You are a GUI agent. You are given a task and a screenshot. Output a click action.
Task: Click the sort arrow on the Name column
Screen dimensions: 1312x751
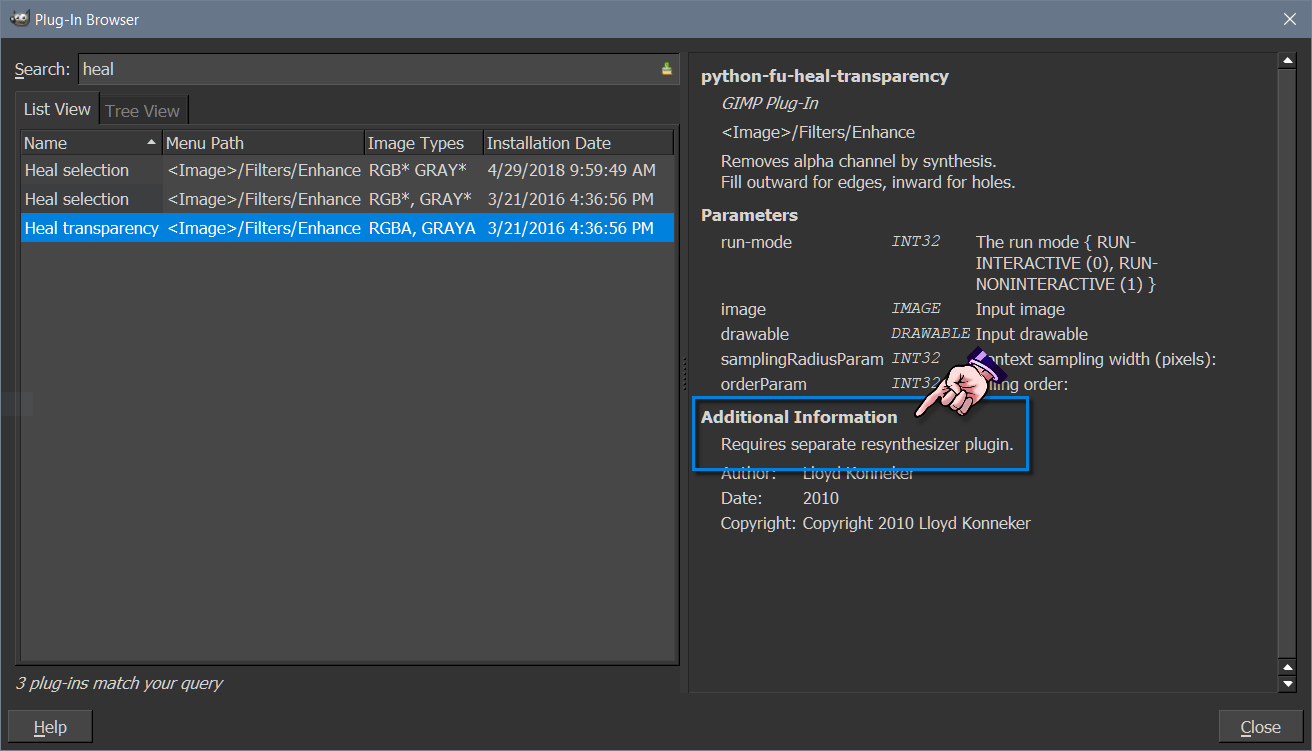coord(152,141)
